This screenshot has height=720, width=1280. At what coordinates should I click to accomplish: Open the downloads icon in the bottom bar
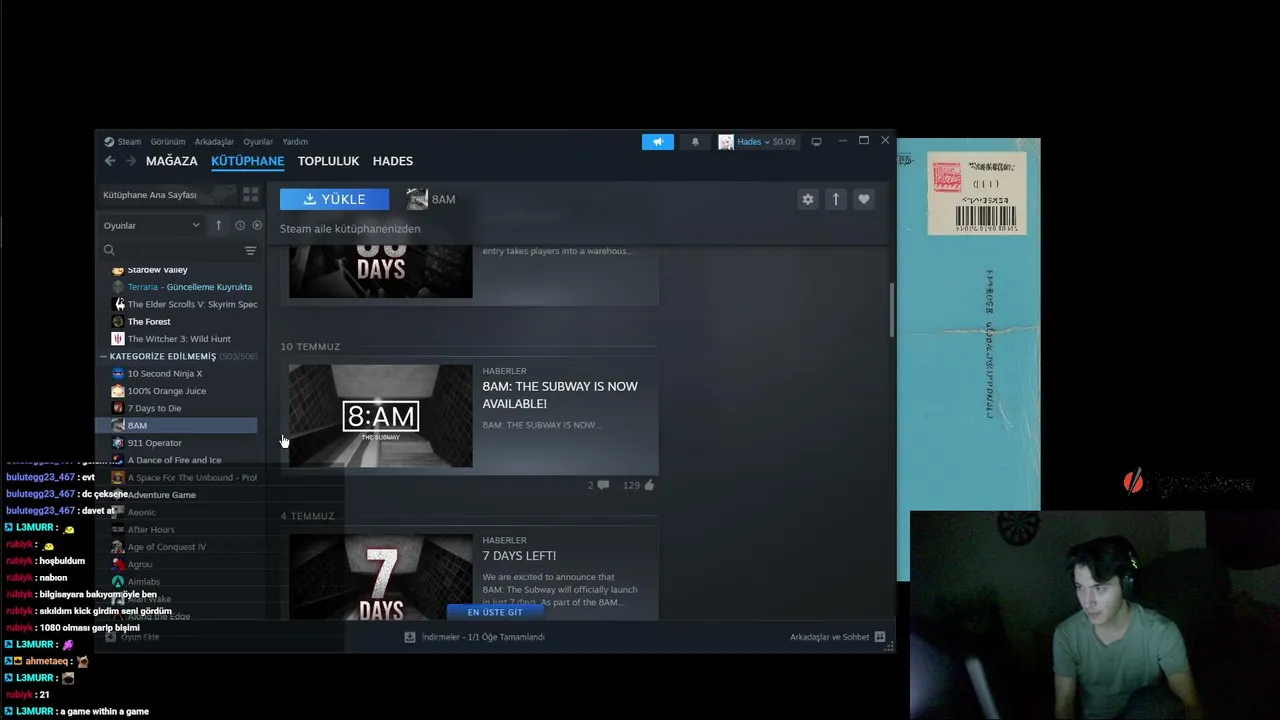point(410,637)
